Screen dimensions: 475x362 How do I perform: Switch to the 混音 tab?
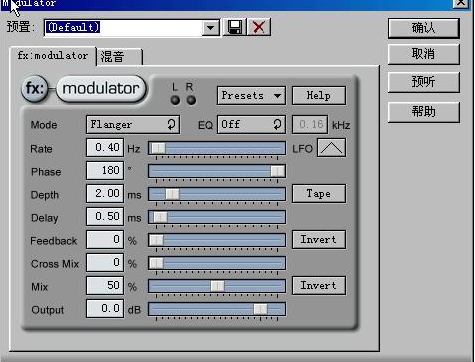coord(119,57)
